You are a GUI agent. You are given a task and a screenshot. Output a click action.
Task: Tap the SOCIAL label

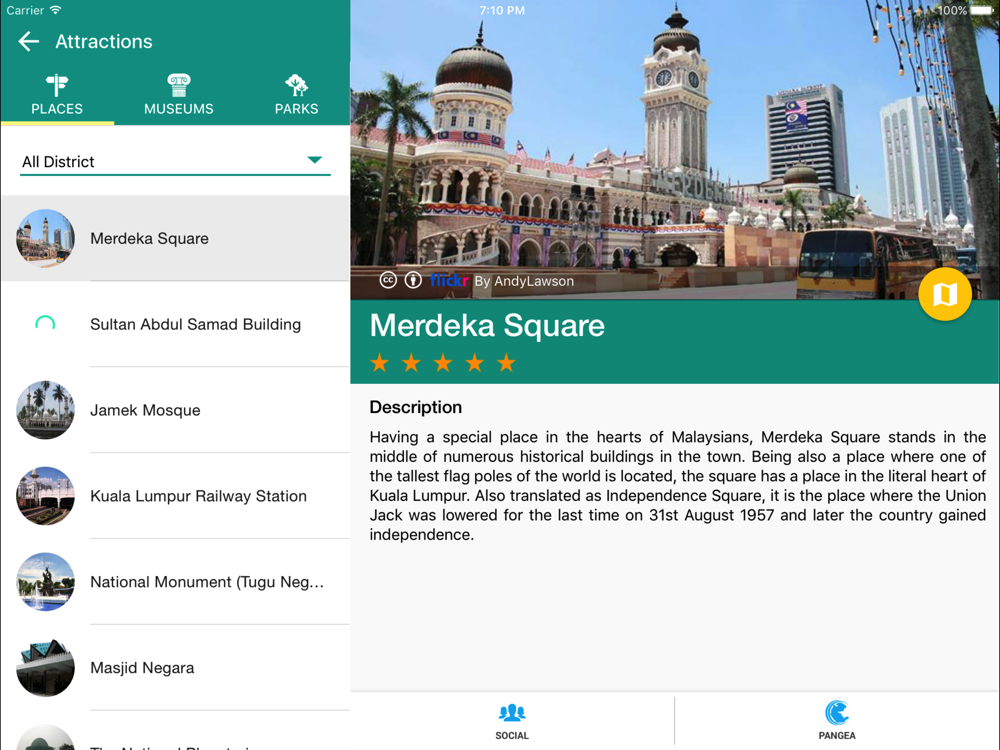coord(511,736)
